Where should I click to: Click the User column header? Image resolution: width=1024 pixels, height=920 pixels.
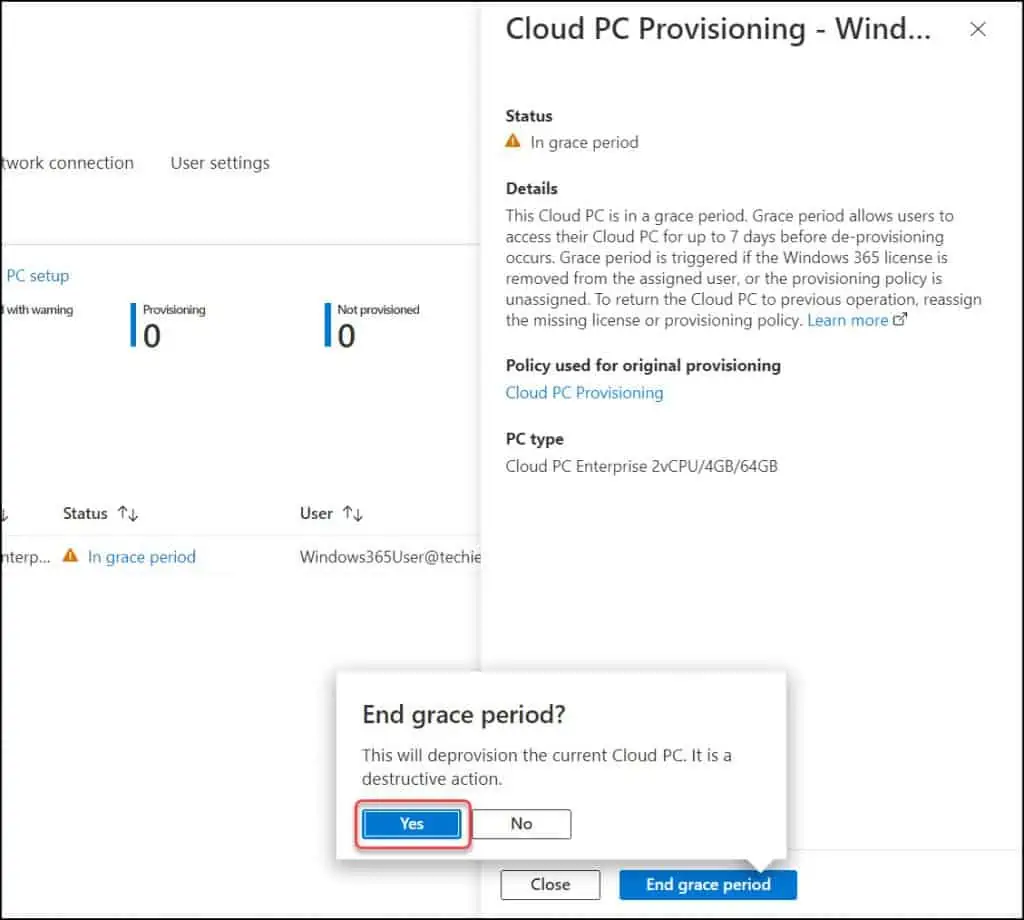(316, 513)
